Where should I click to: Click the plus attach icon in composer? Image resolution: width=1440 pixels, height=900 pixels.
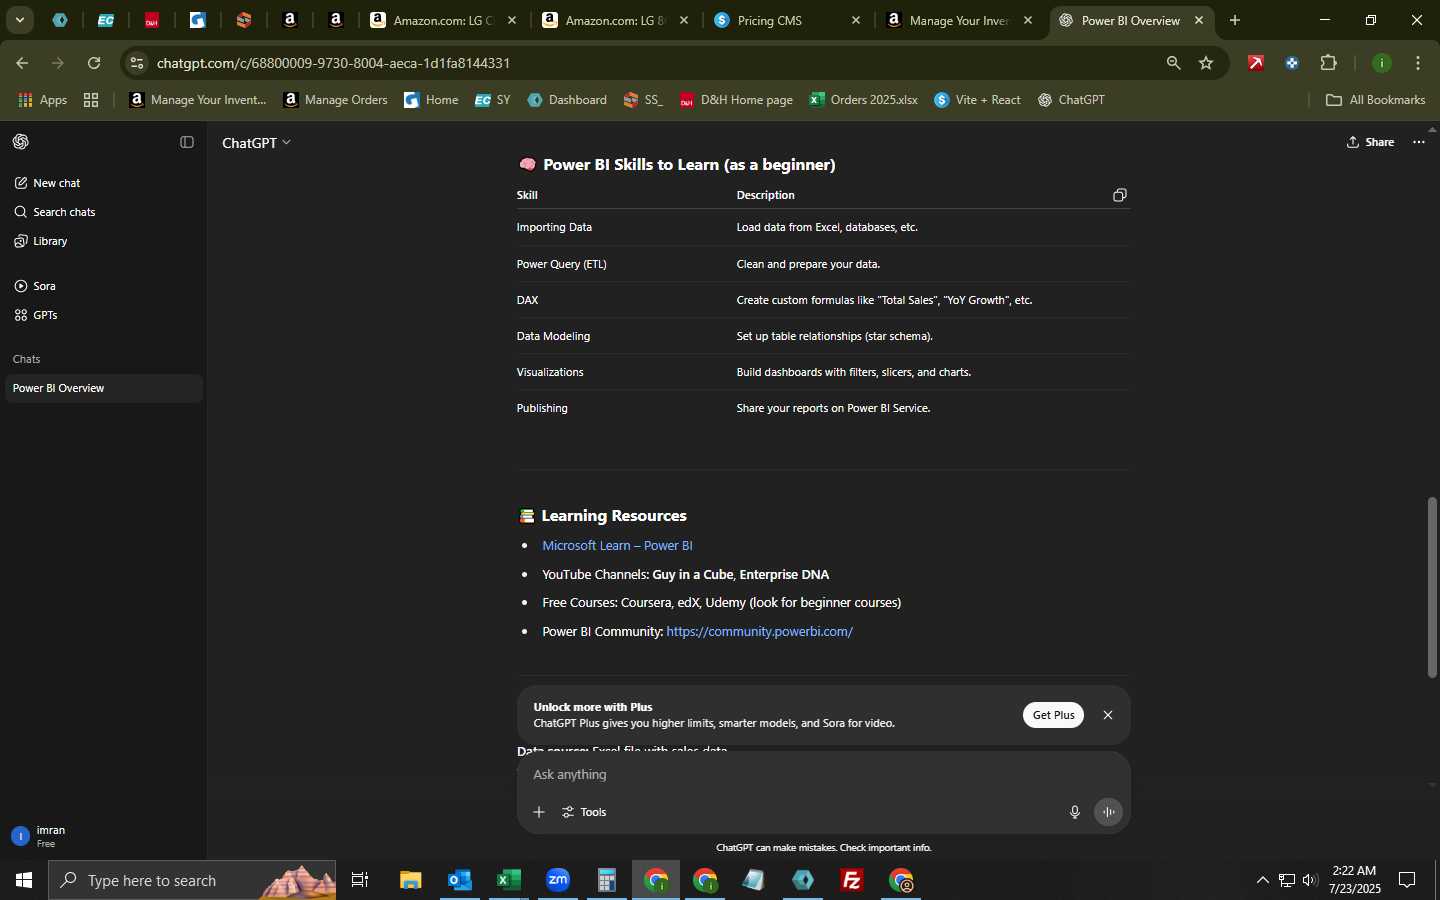click(539, 812)
